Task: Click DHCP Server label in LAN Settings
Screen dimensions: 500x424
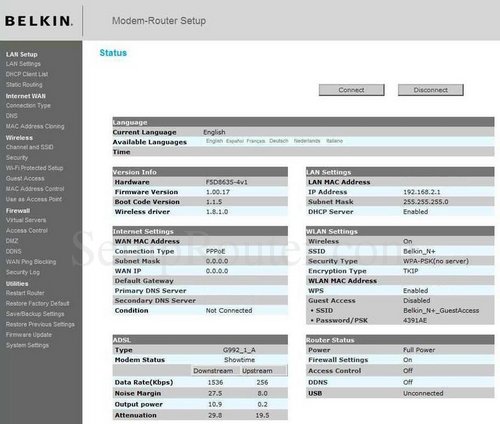Action: point(331,212)
